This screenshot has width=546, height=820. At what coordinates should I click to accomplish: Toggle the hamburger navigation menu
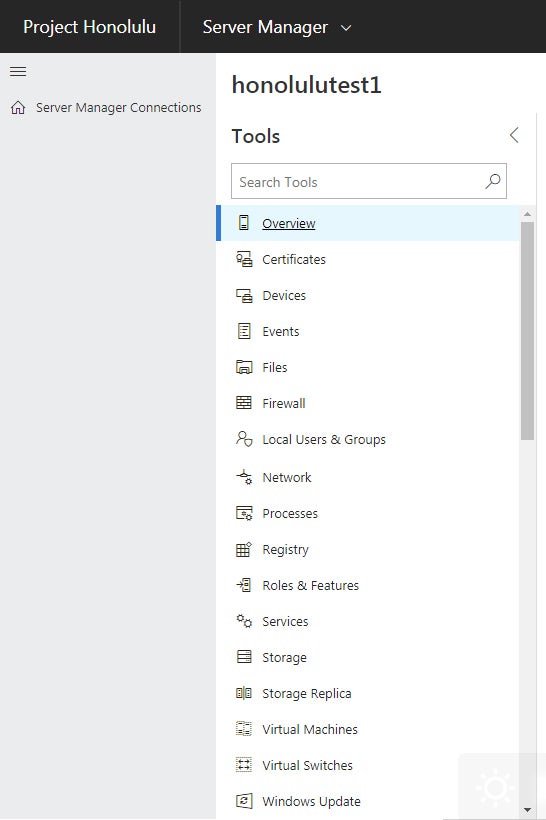click(x=18, y=71)
